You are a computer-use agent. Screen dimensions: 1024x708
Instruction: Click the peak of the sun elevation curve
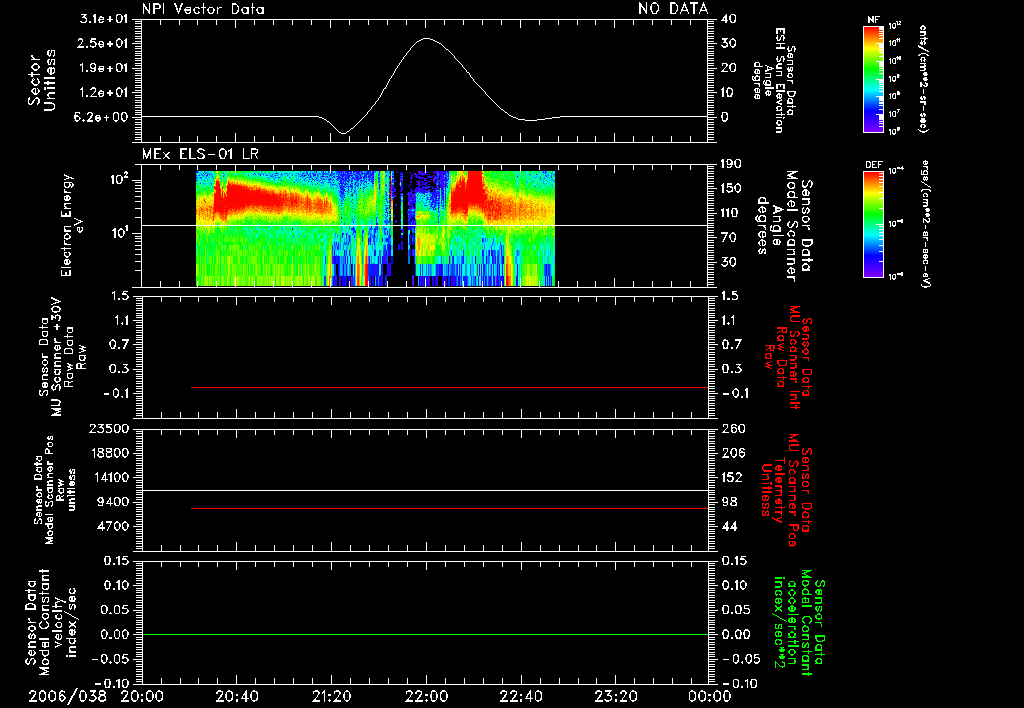point(426,39)
